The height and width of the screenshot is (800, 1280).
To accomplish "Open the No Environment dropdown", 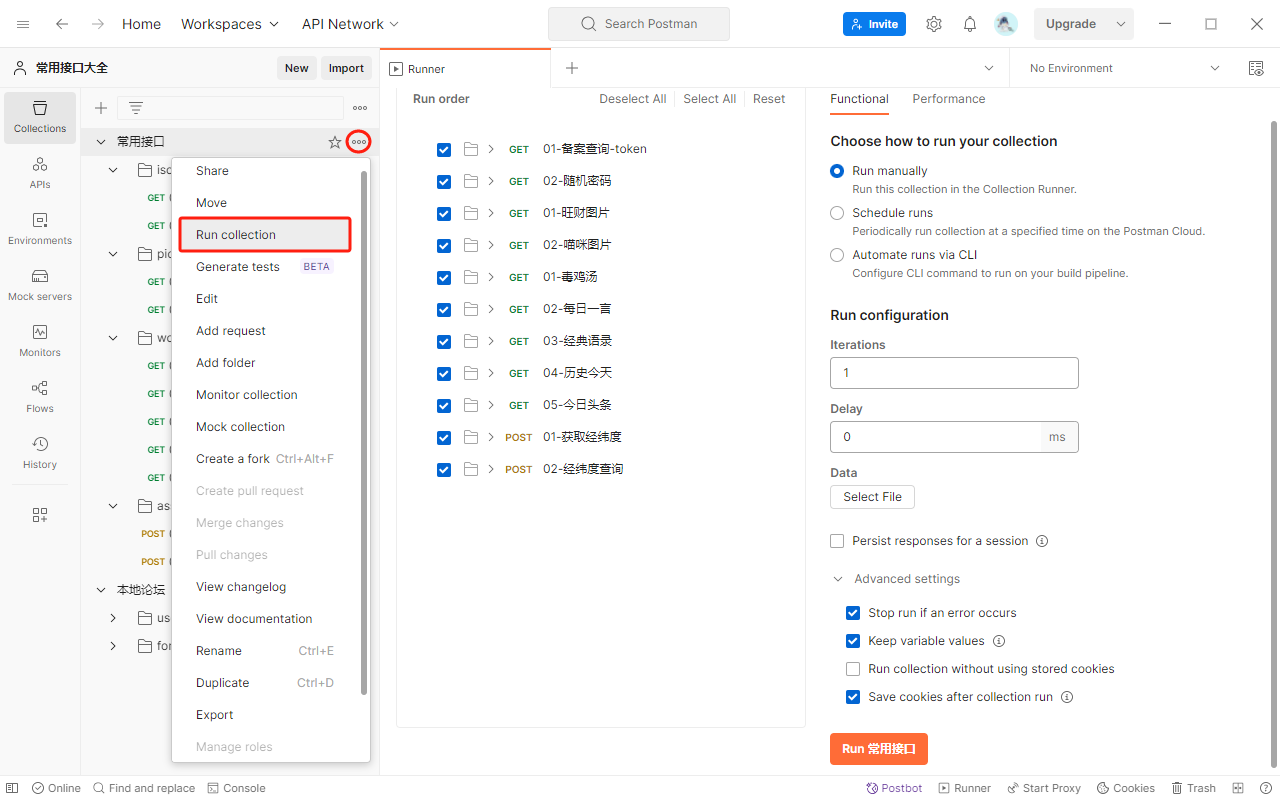I will (1124, 68).
